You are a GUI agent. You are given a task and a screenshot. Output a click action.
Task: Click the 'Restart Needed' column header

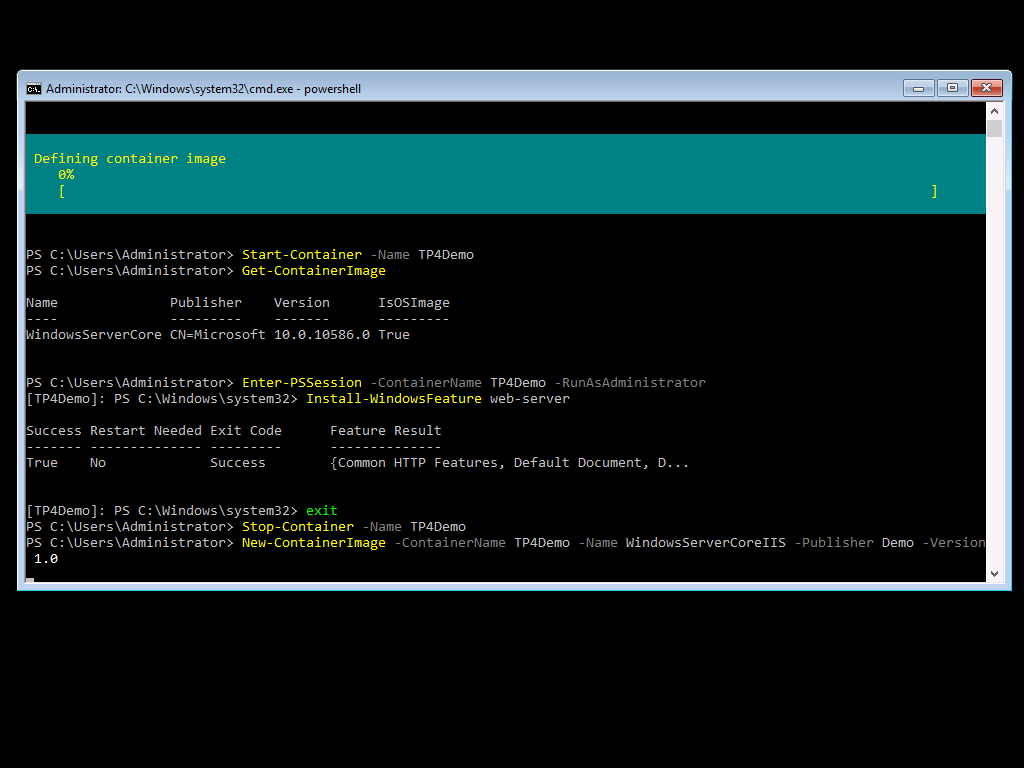pyautogui.click(x=146, y=431)
